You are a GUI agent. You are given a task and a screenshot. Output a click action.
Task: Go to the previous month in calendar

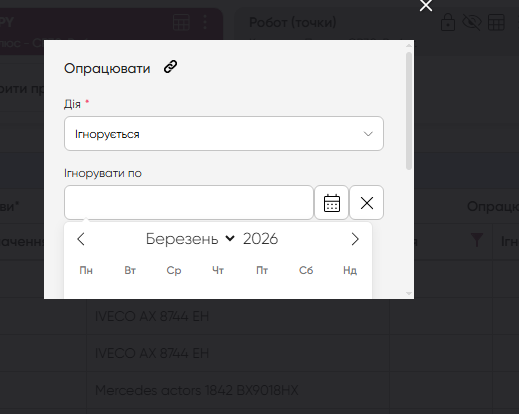tap(81, 239)
